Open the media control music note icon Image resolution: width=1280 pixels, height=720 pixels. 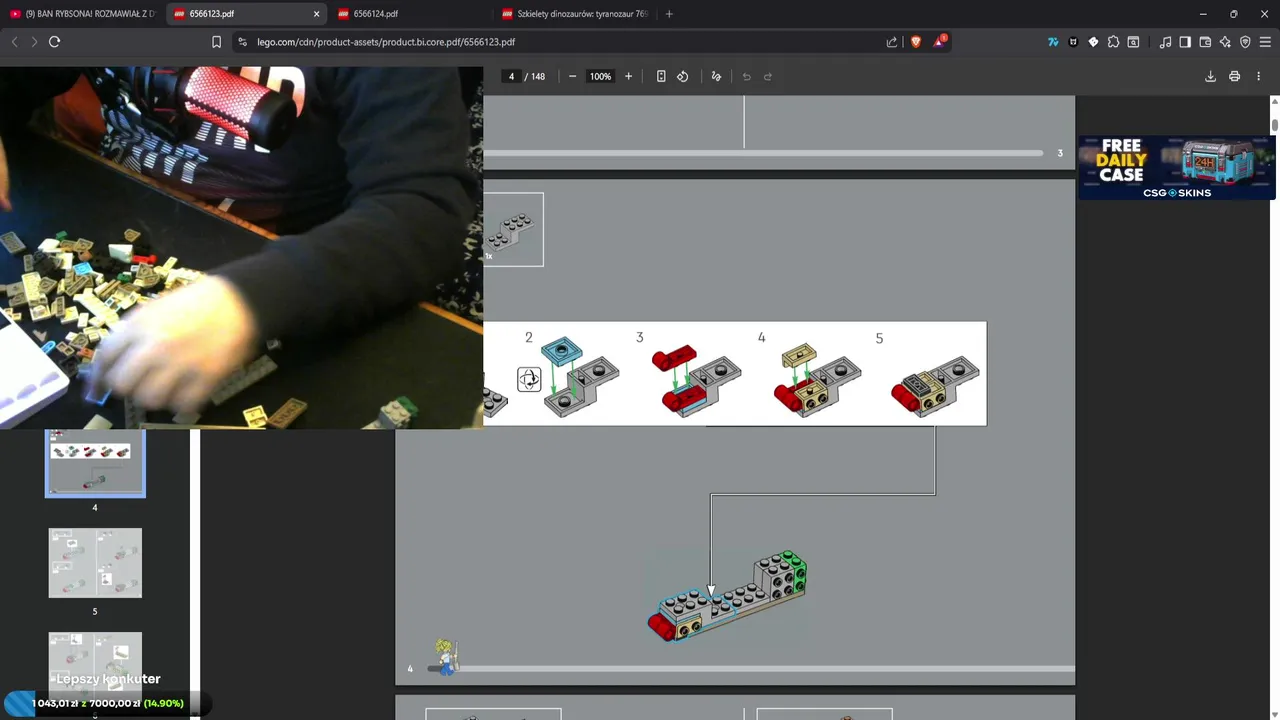1165,42
